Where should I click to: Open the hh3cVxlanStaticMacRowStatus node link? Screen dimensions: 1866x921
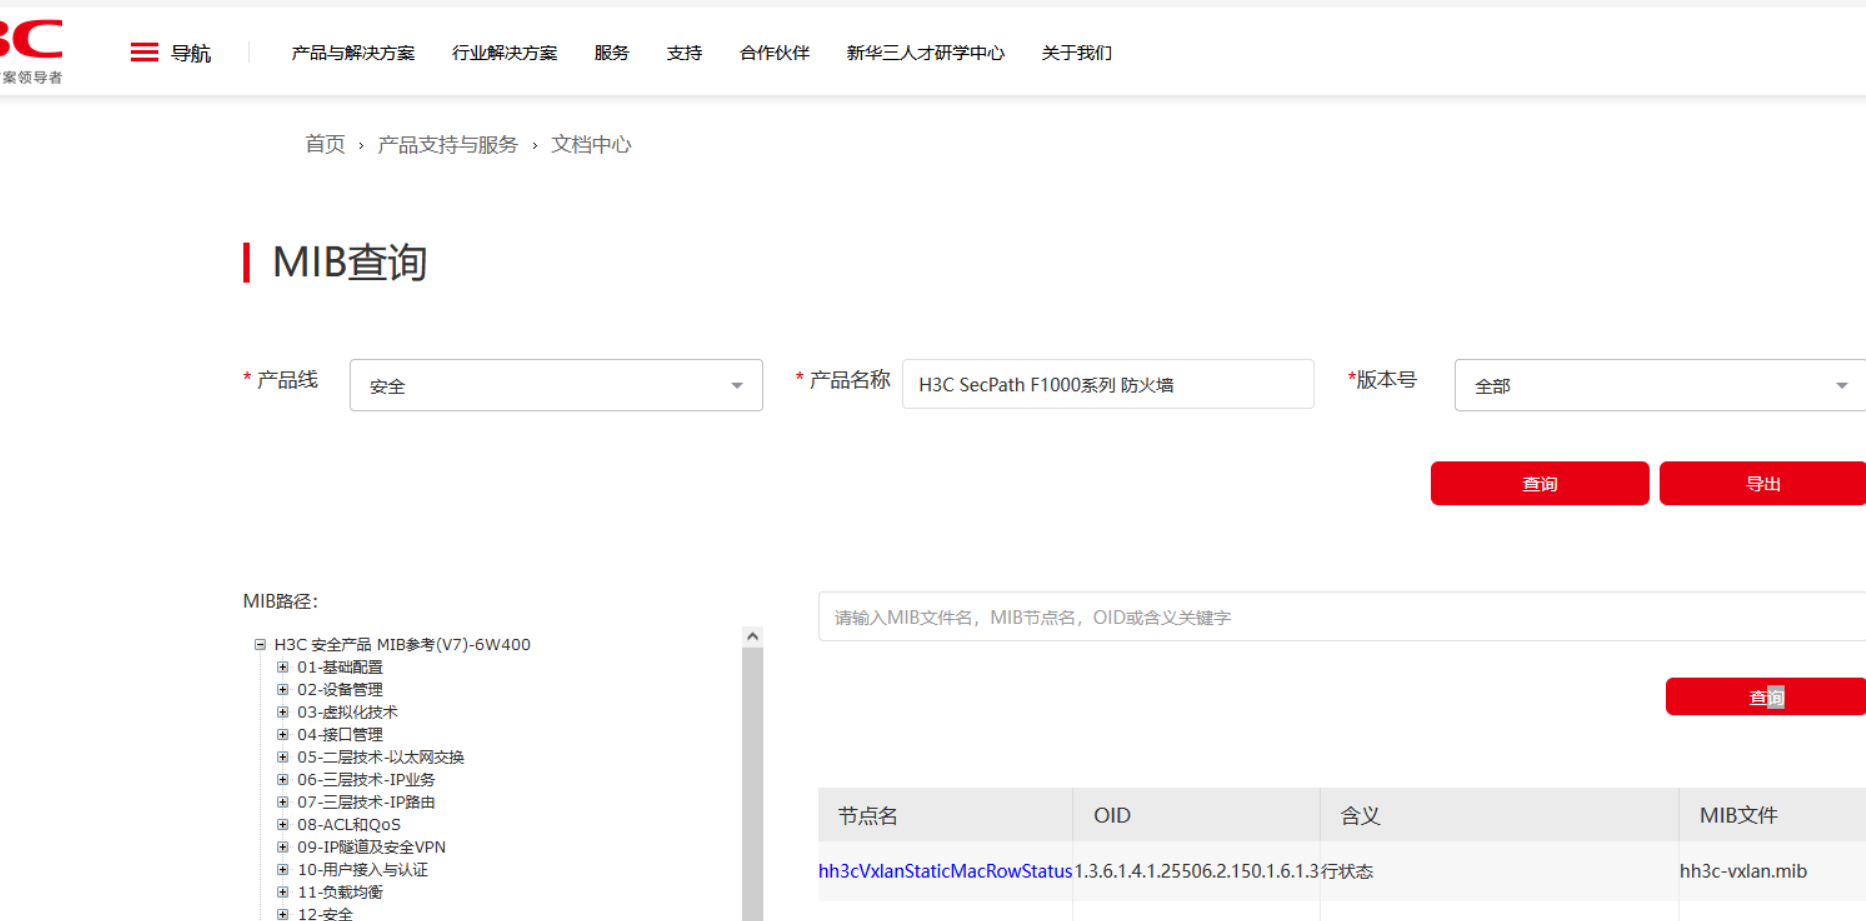(x=945, y=871)
